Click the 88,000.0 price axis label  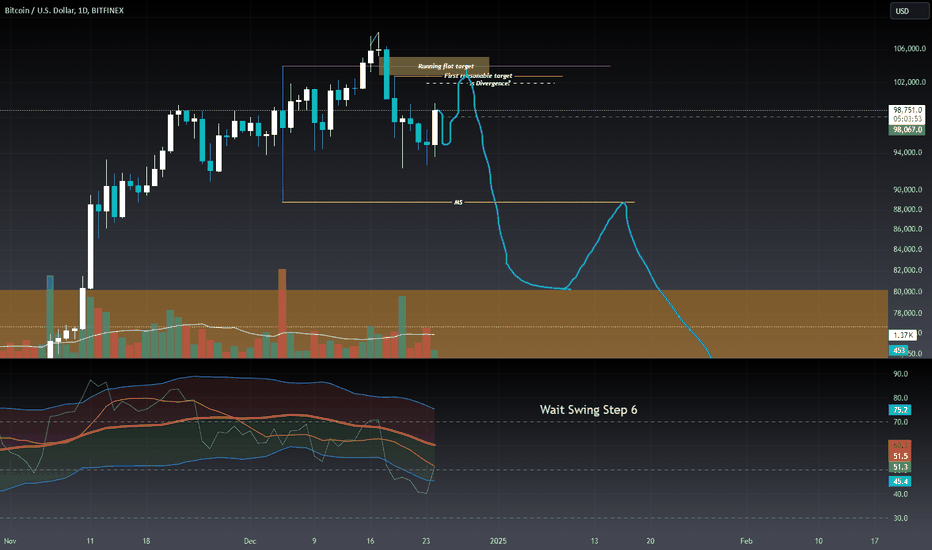(909, 209)
